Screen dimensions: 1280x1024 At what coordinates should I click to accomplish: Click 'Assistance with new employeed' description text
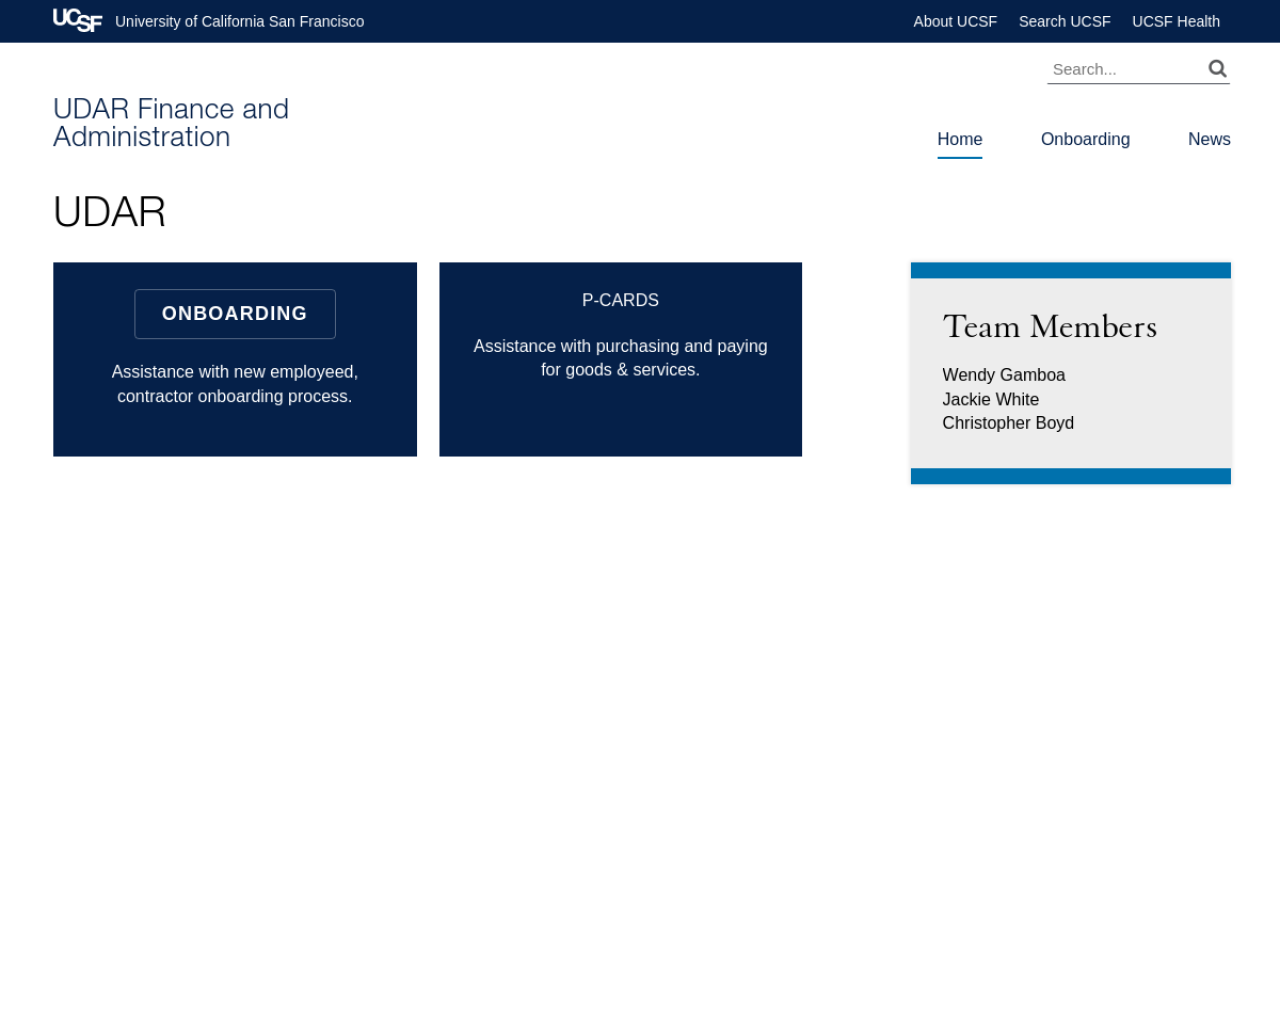[235, 384]
